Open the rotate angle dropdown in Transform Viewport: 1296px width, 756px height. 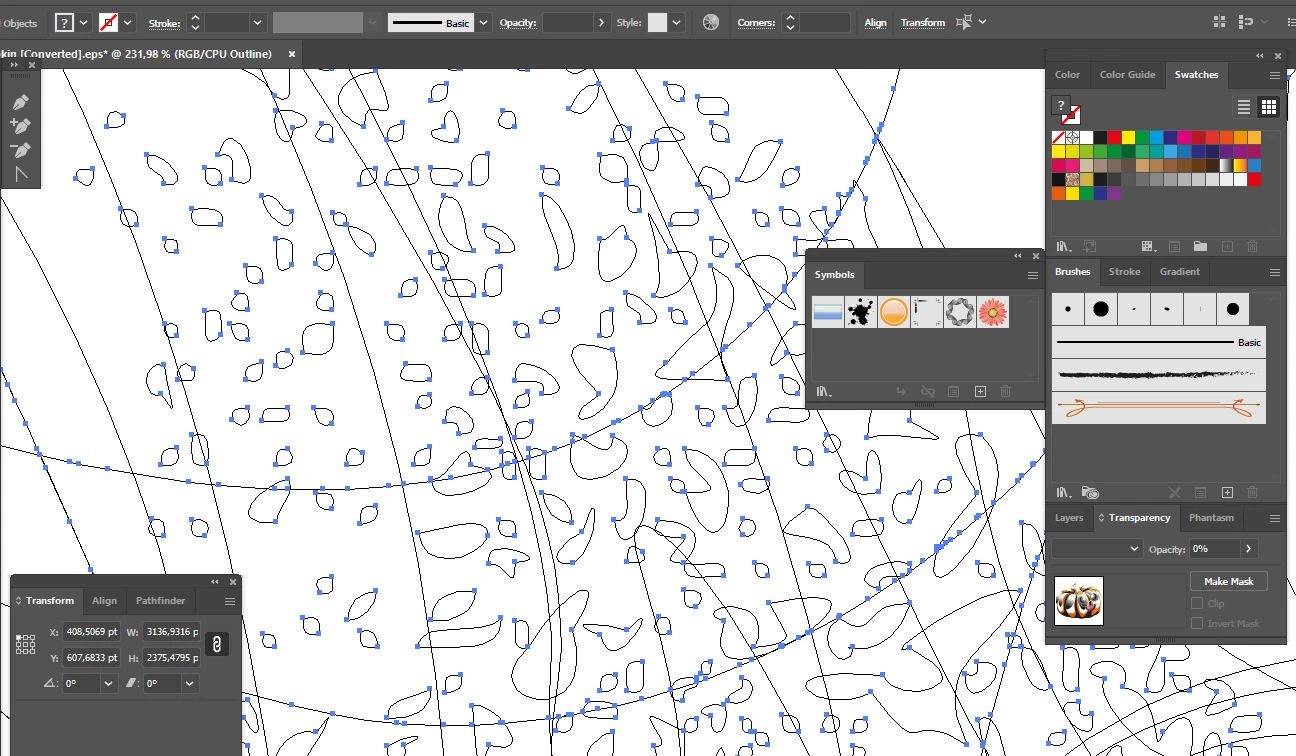[x=109, y=684]
